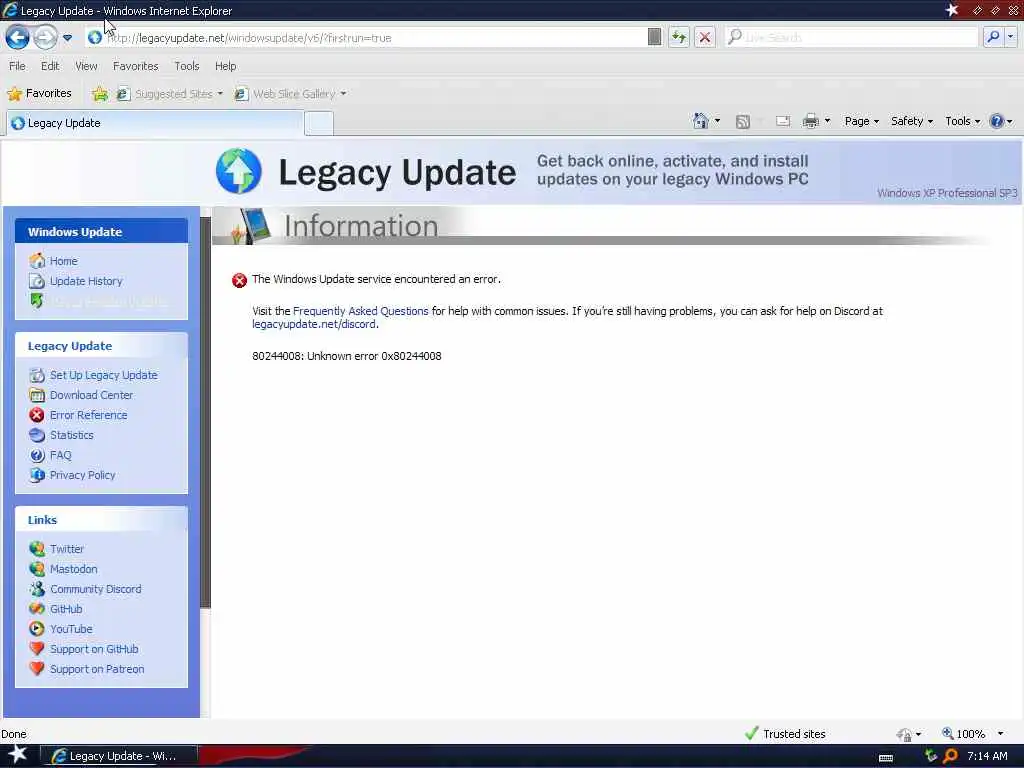Open the Privacy Policy link

click(82, 475)
